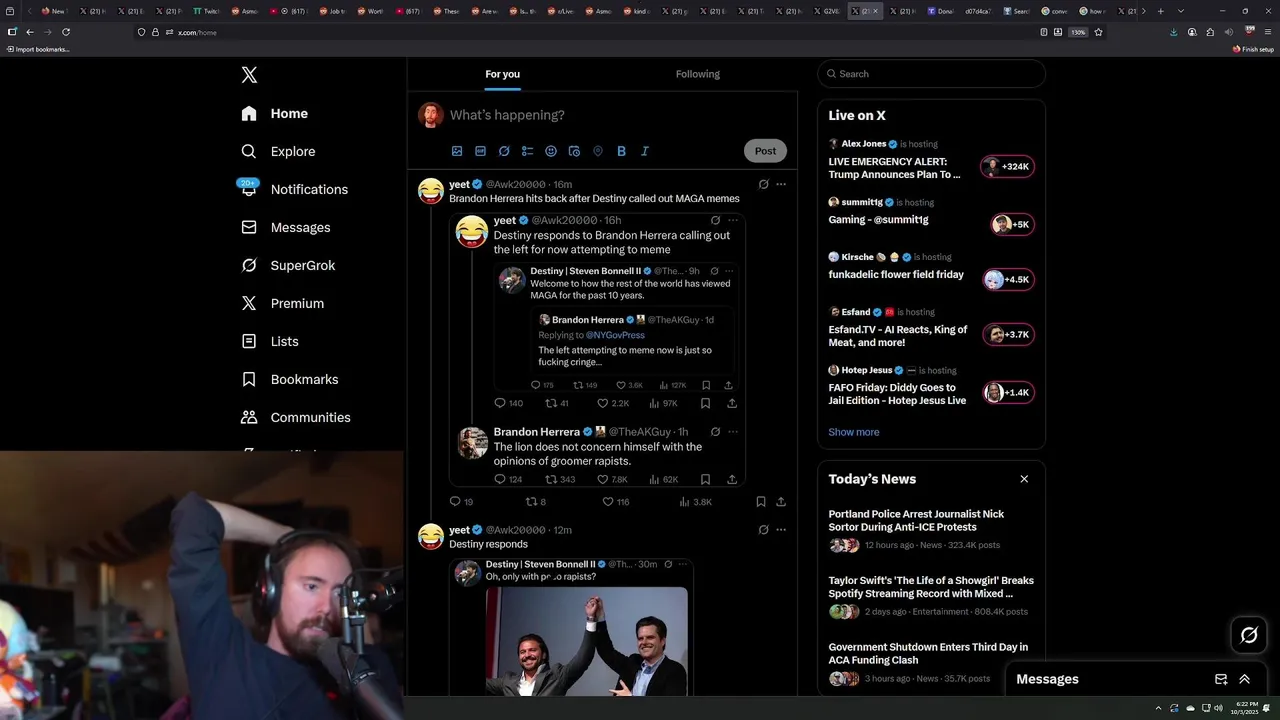
Task: Repost Brandon Herrera's post with 343 reposts
Action: (x=560, y=480)
